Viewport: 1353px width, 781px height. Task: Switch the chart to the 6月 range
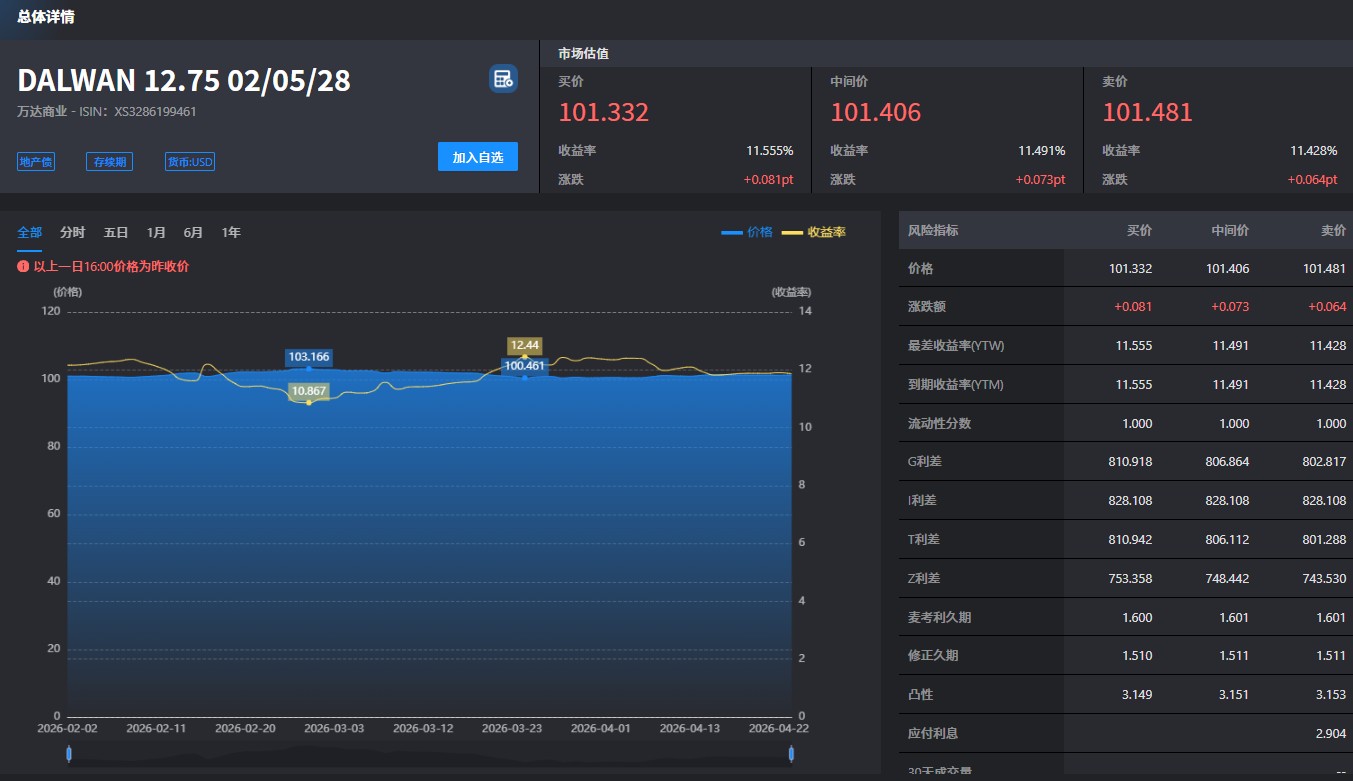point(193,232)
